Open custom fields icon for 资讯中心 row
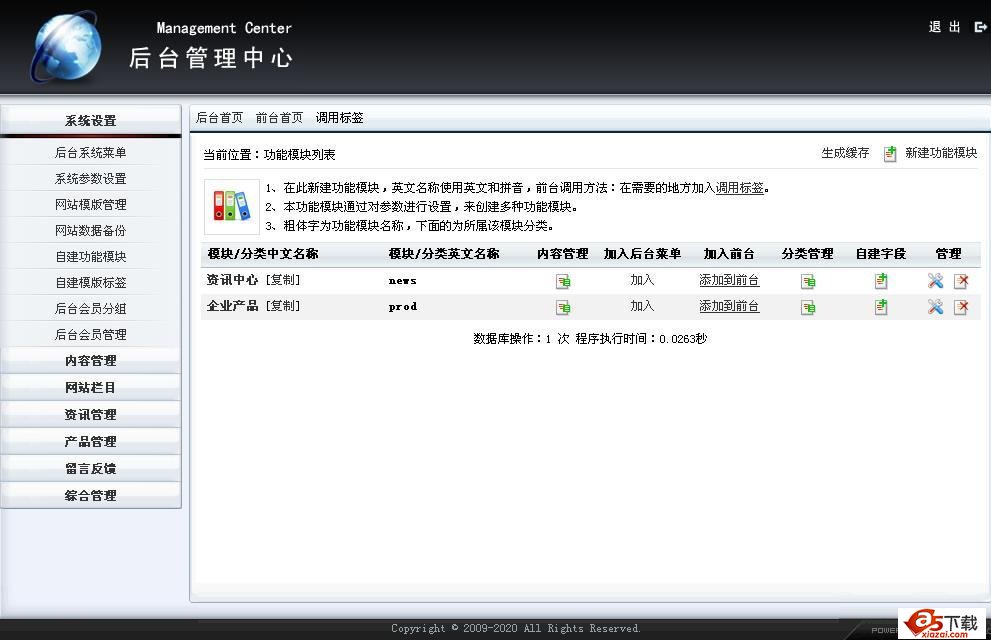The width and height of the screenshot is (991, 644). tap(881, 281)
